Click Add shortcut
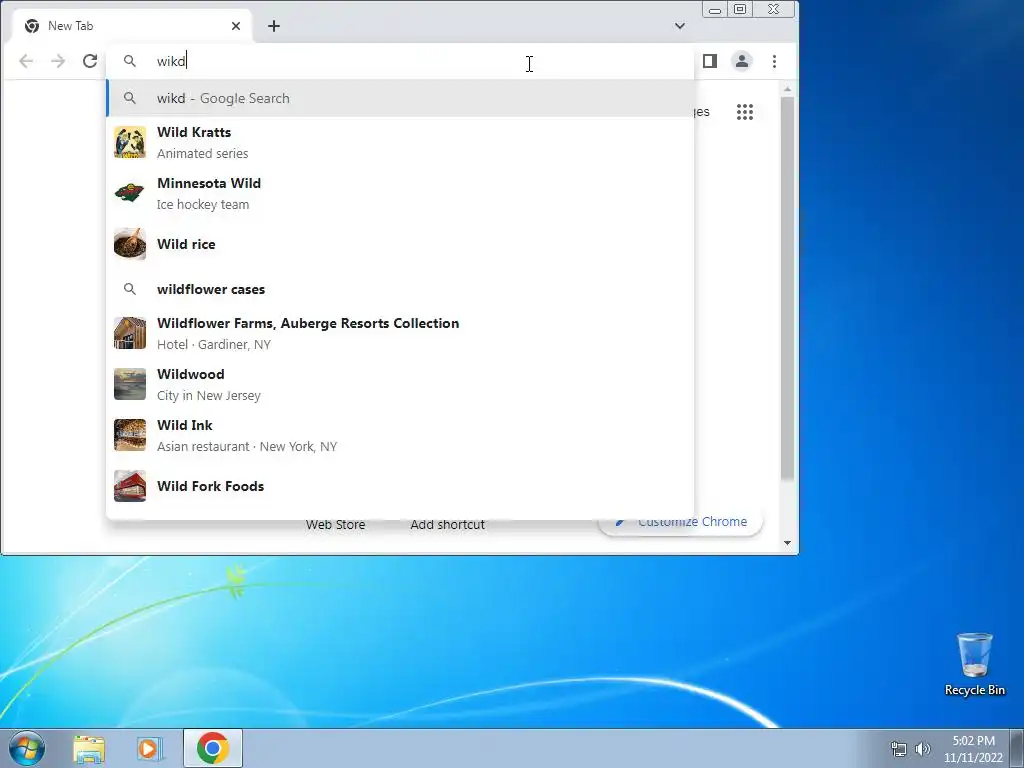1024x768 pixels. pyautogui.click(x=447, y=524)
